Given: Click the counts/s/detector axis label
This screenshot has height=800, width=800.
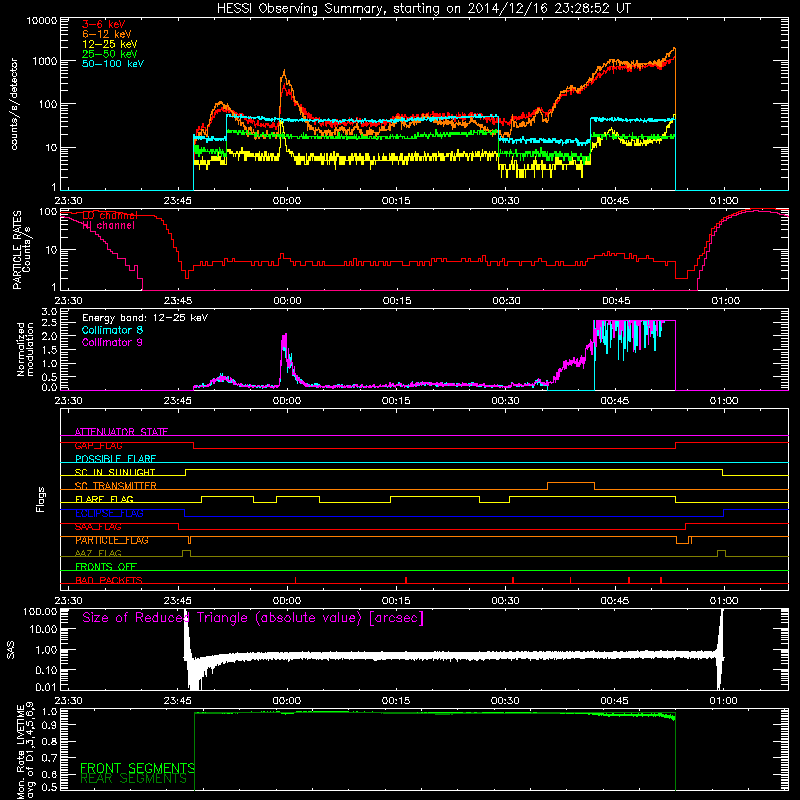Looking at the screenshot, I should tap(14, 104).
